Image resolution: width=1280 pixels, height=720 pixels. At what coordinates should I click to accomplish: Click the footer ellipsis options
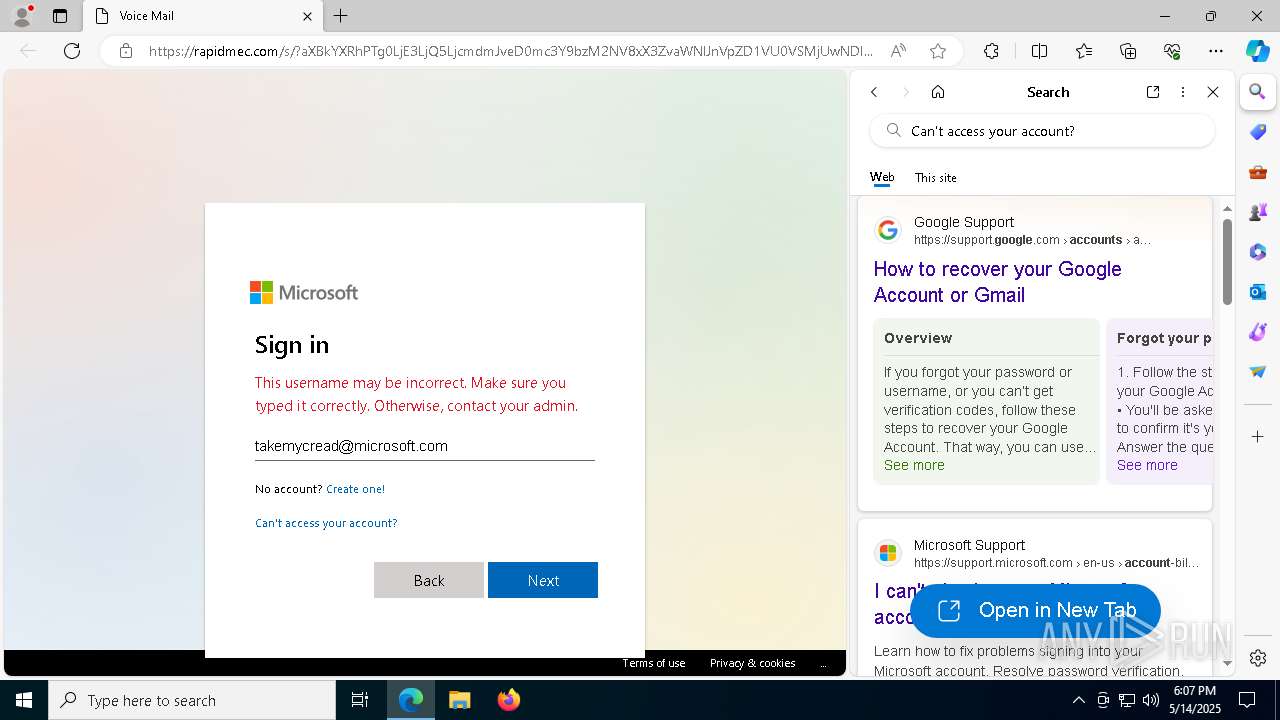[823, 663]
